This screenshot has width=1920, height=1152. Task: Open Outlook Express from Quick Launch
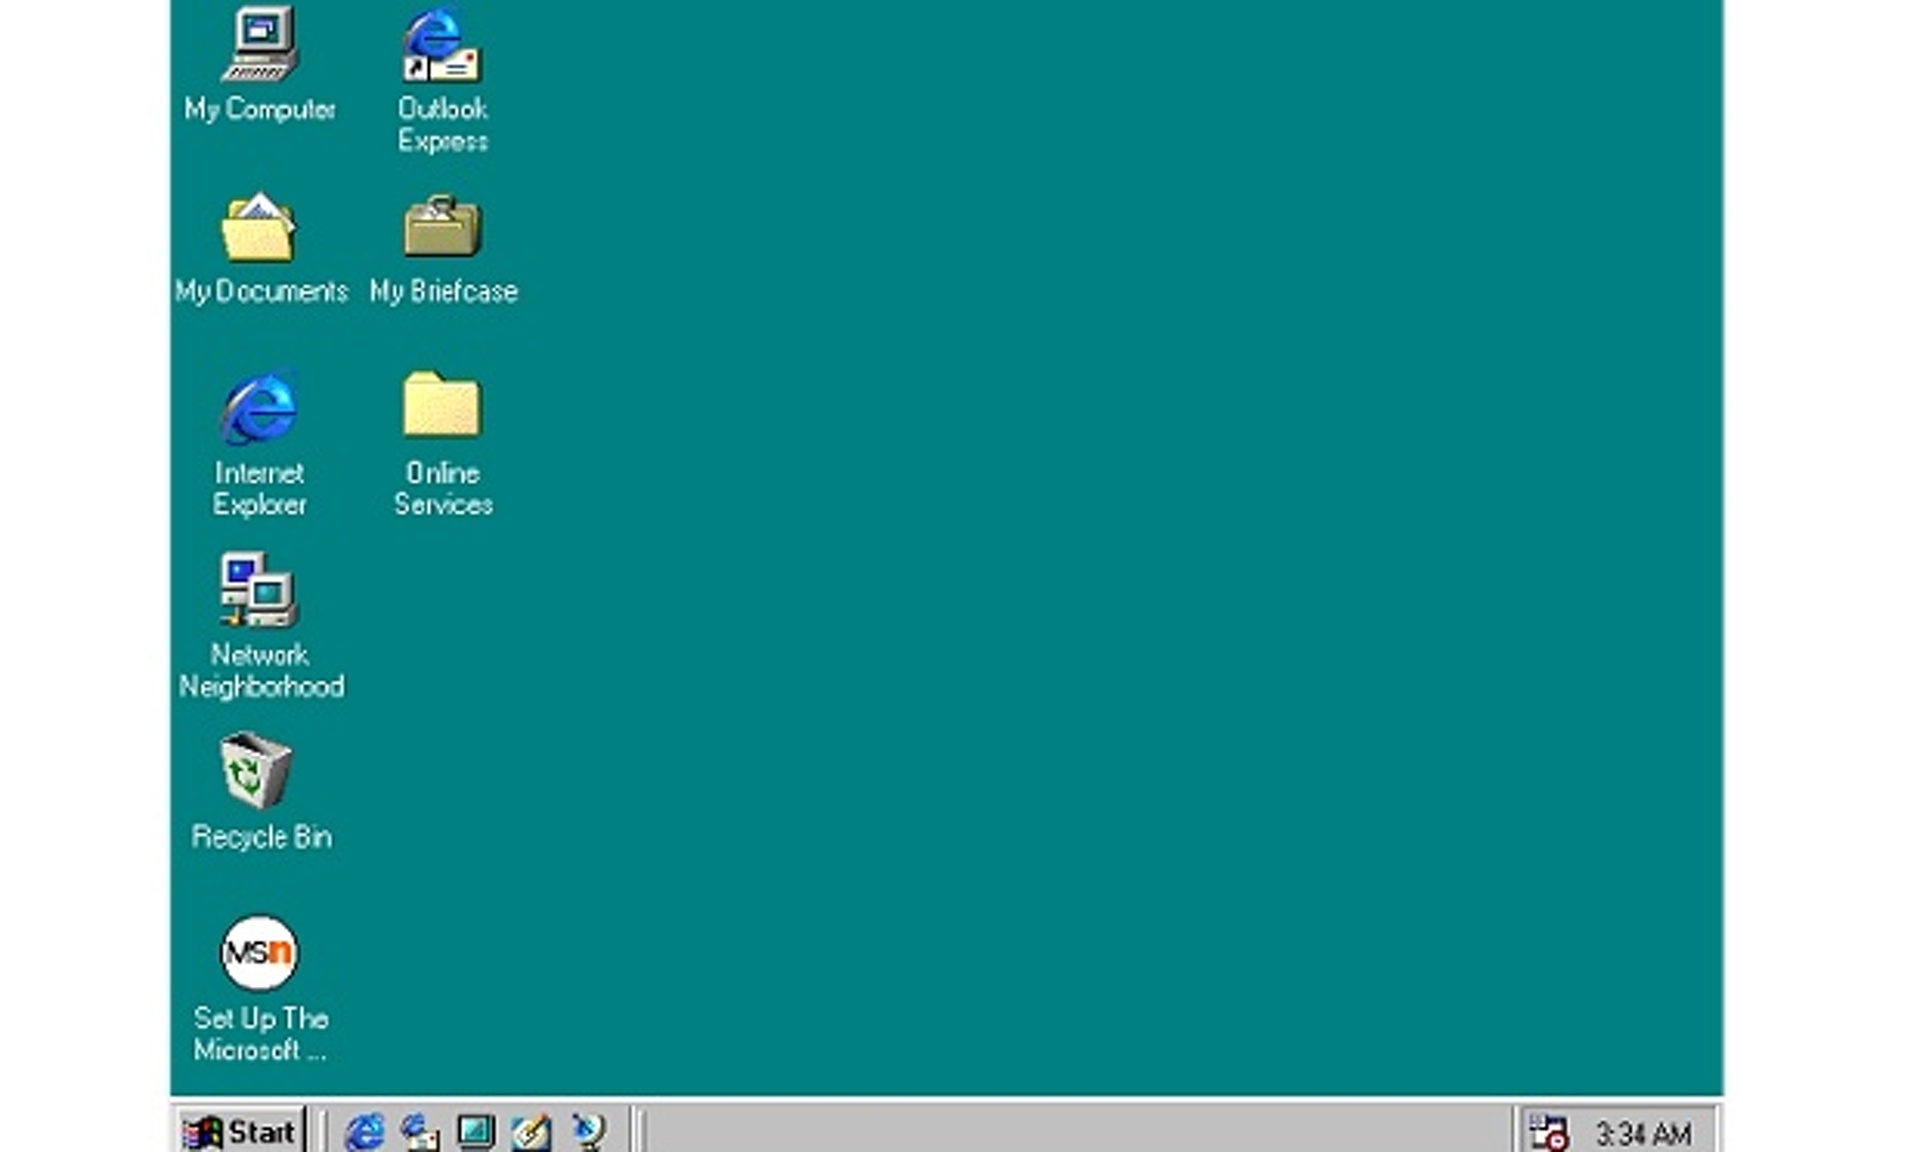coord(420,1132)
